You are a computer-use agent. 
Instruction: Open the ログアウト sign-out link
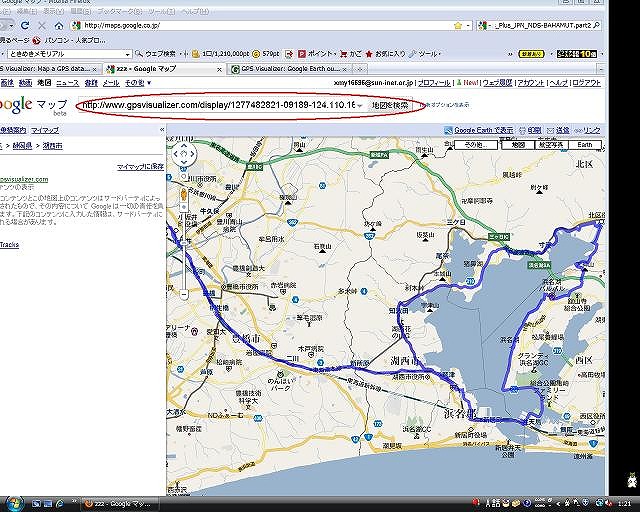coord(587,83)
